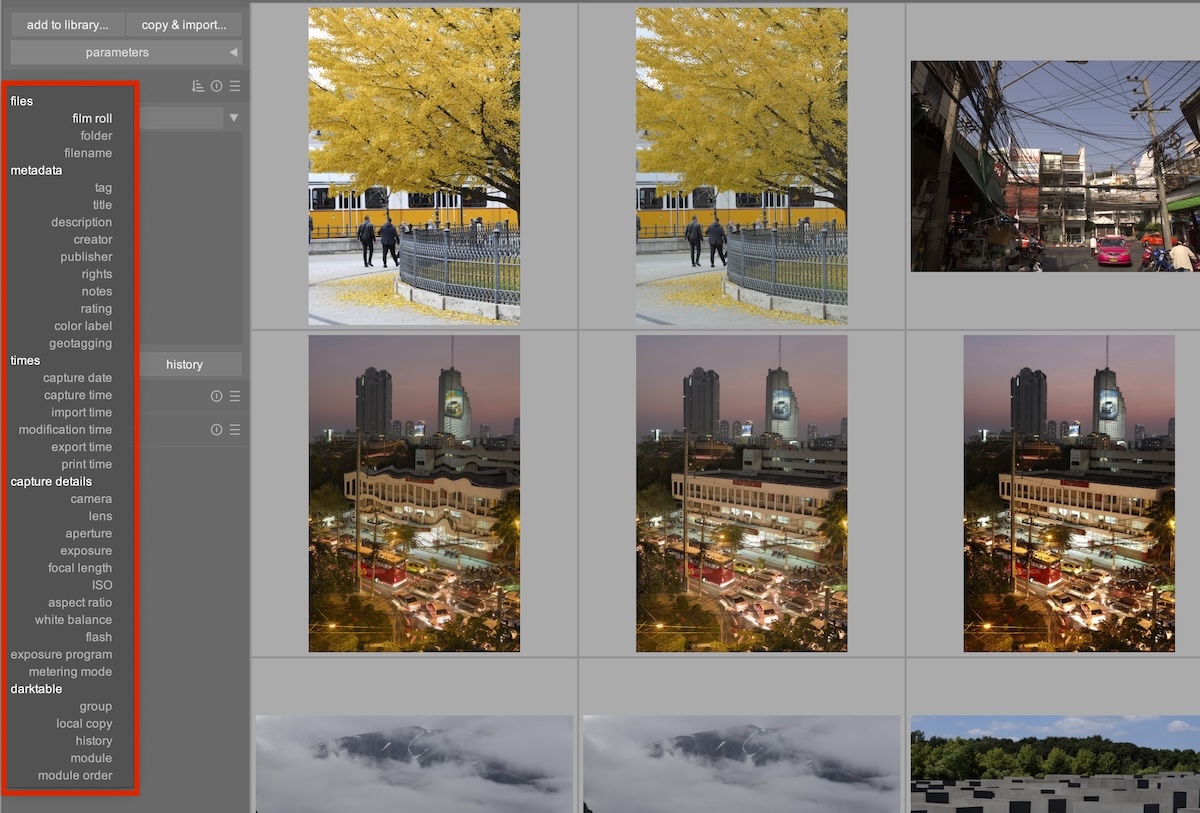Choose metering mode option
Image resolution: width=1200 pixels, height=813 pixels.
pyautogui.click(x=70, y=672)
